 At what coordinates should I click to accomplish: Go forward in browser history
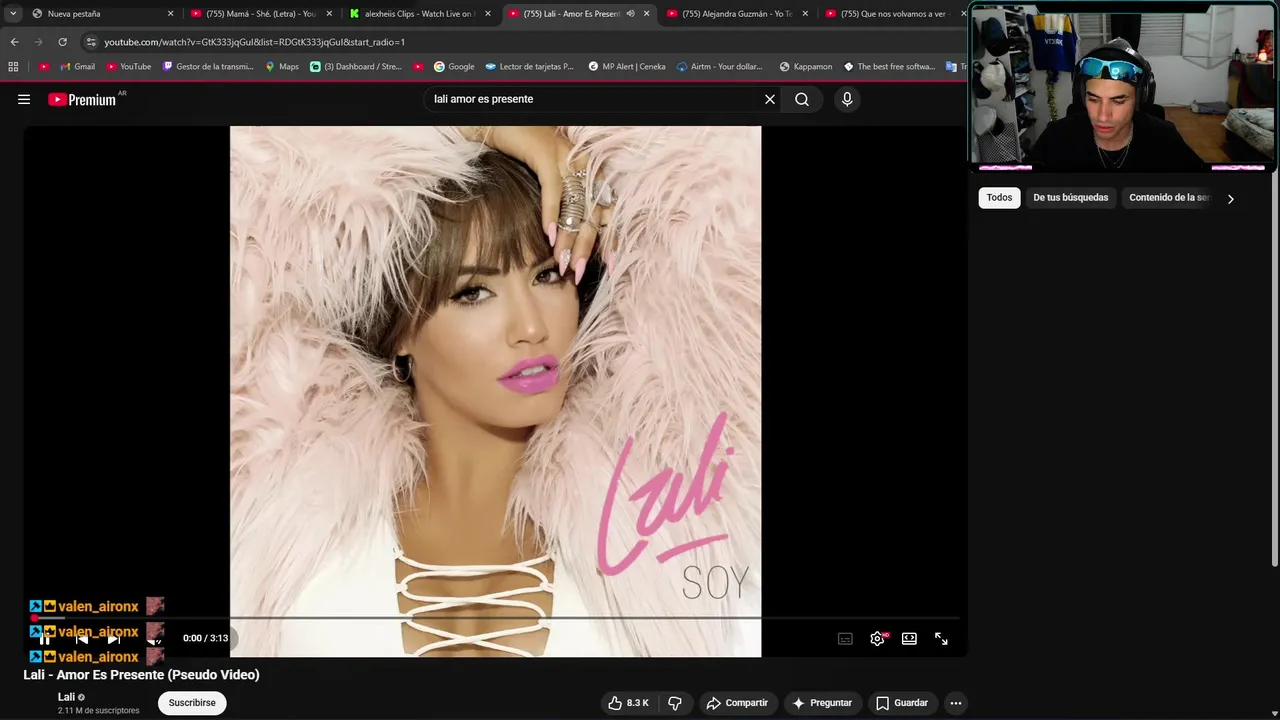coord(38,42)
